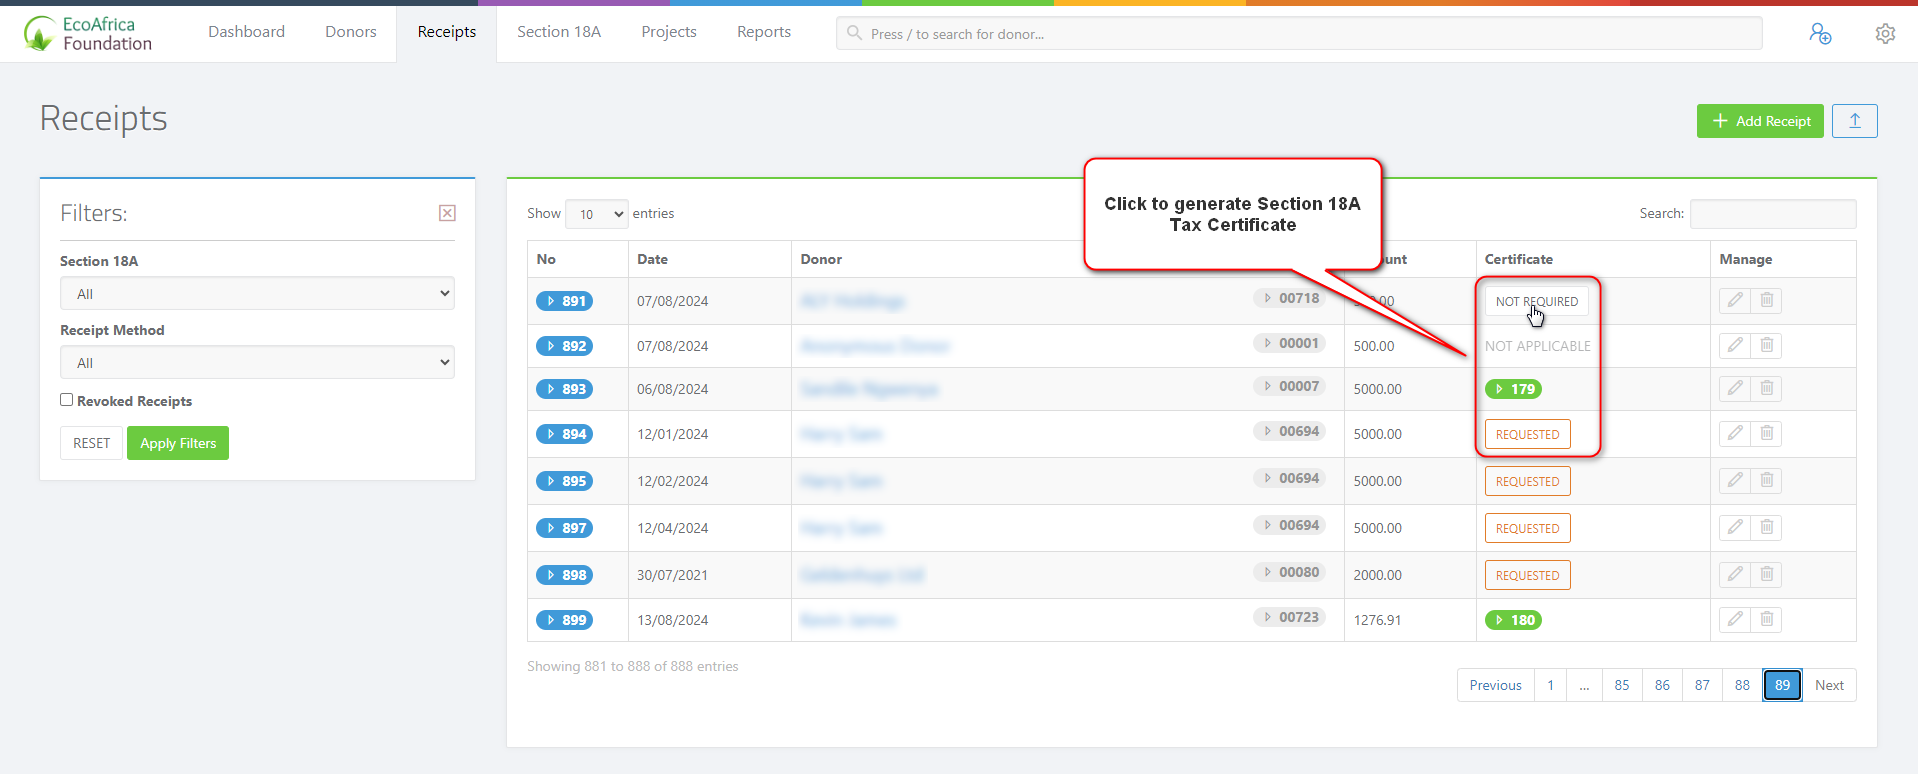Go to page 88 in pagination
The image size is (1918, 774).
(x=1742, y=685)
